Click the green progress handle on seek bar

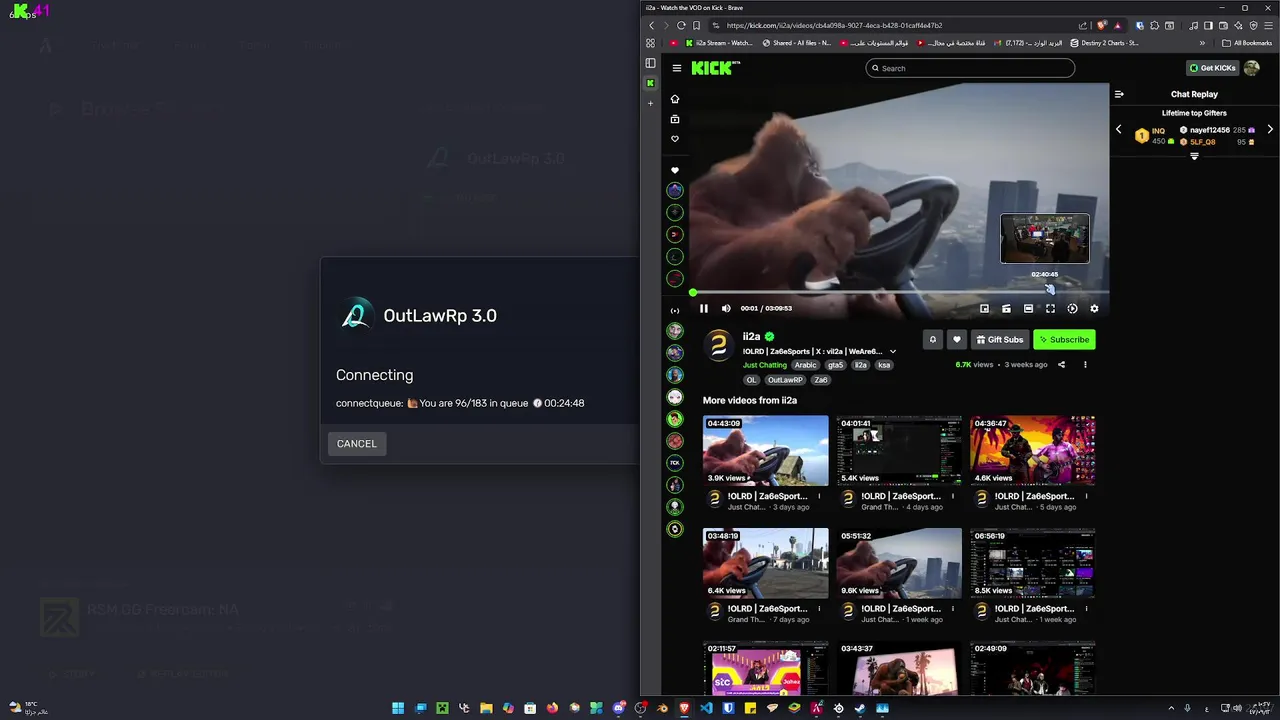pyautogui.click(x=693, y=293)
